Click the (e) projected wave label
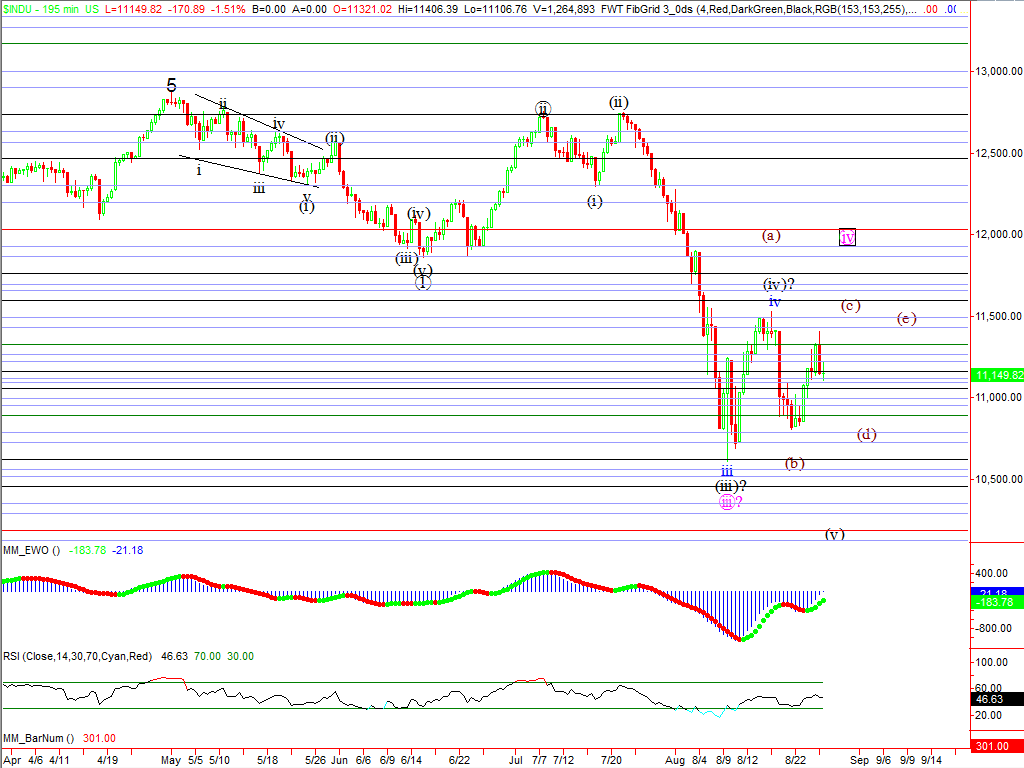This screenshot has height=768, width=1024. click(x=906, y=319)
